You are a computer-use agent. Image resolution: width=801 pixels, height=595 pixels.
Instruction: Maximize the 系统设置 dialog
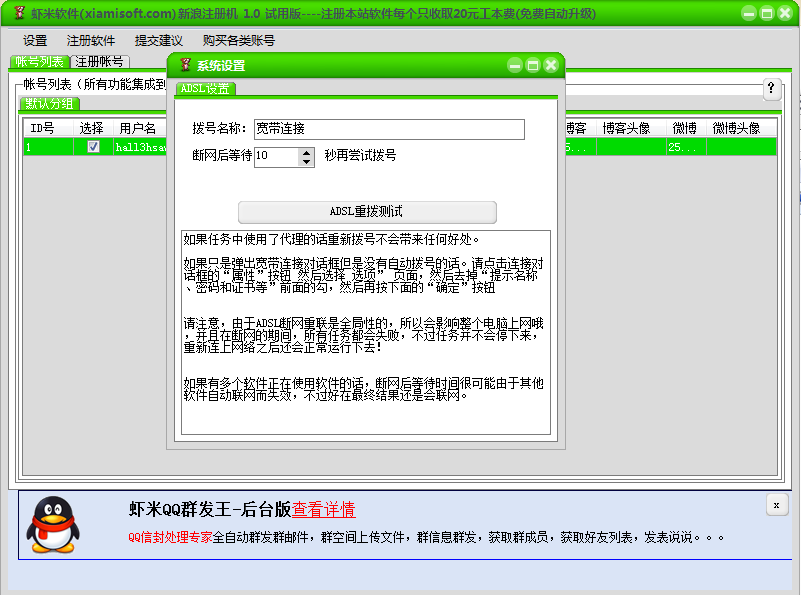531,64
